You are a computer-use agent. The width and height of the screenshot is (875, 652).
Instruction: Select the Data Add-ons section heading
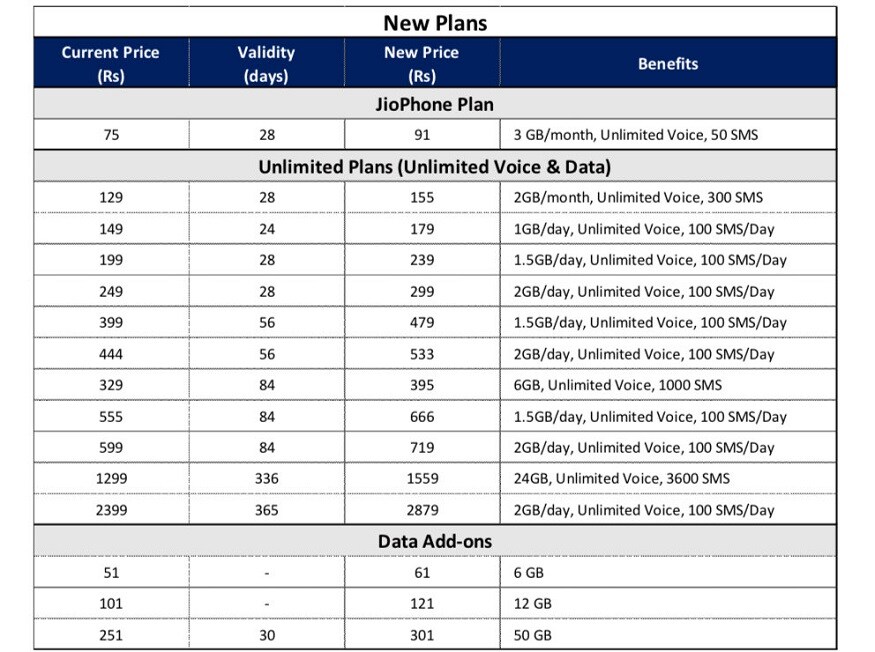point(435,541)
